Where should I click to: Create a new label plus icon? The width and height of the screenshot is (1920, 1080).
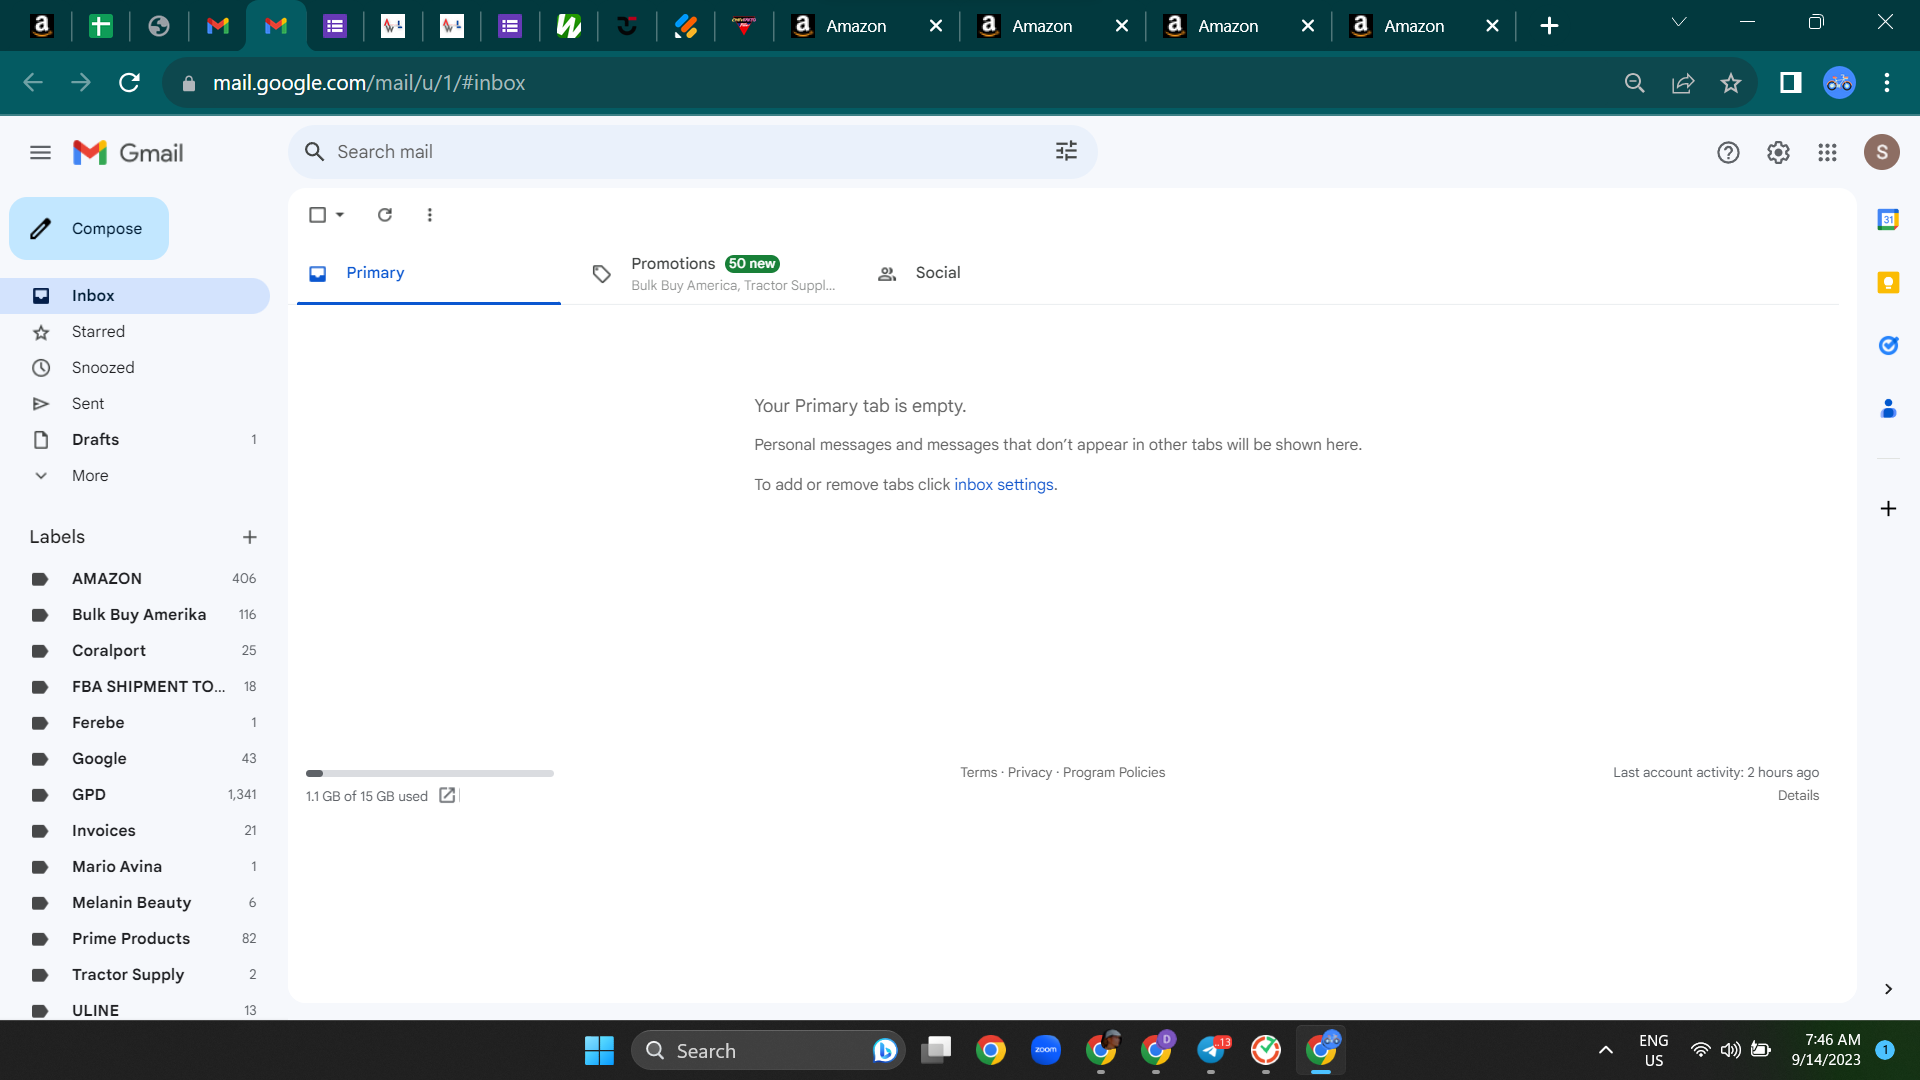point(250,537)
